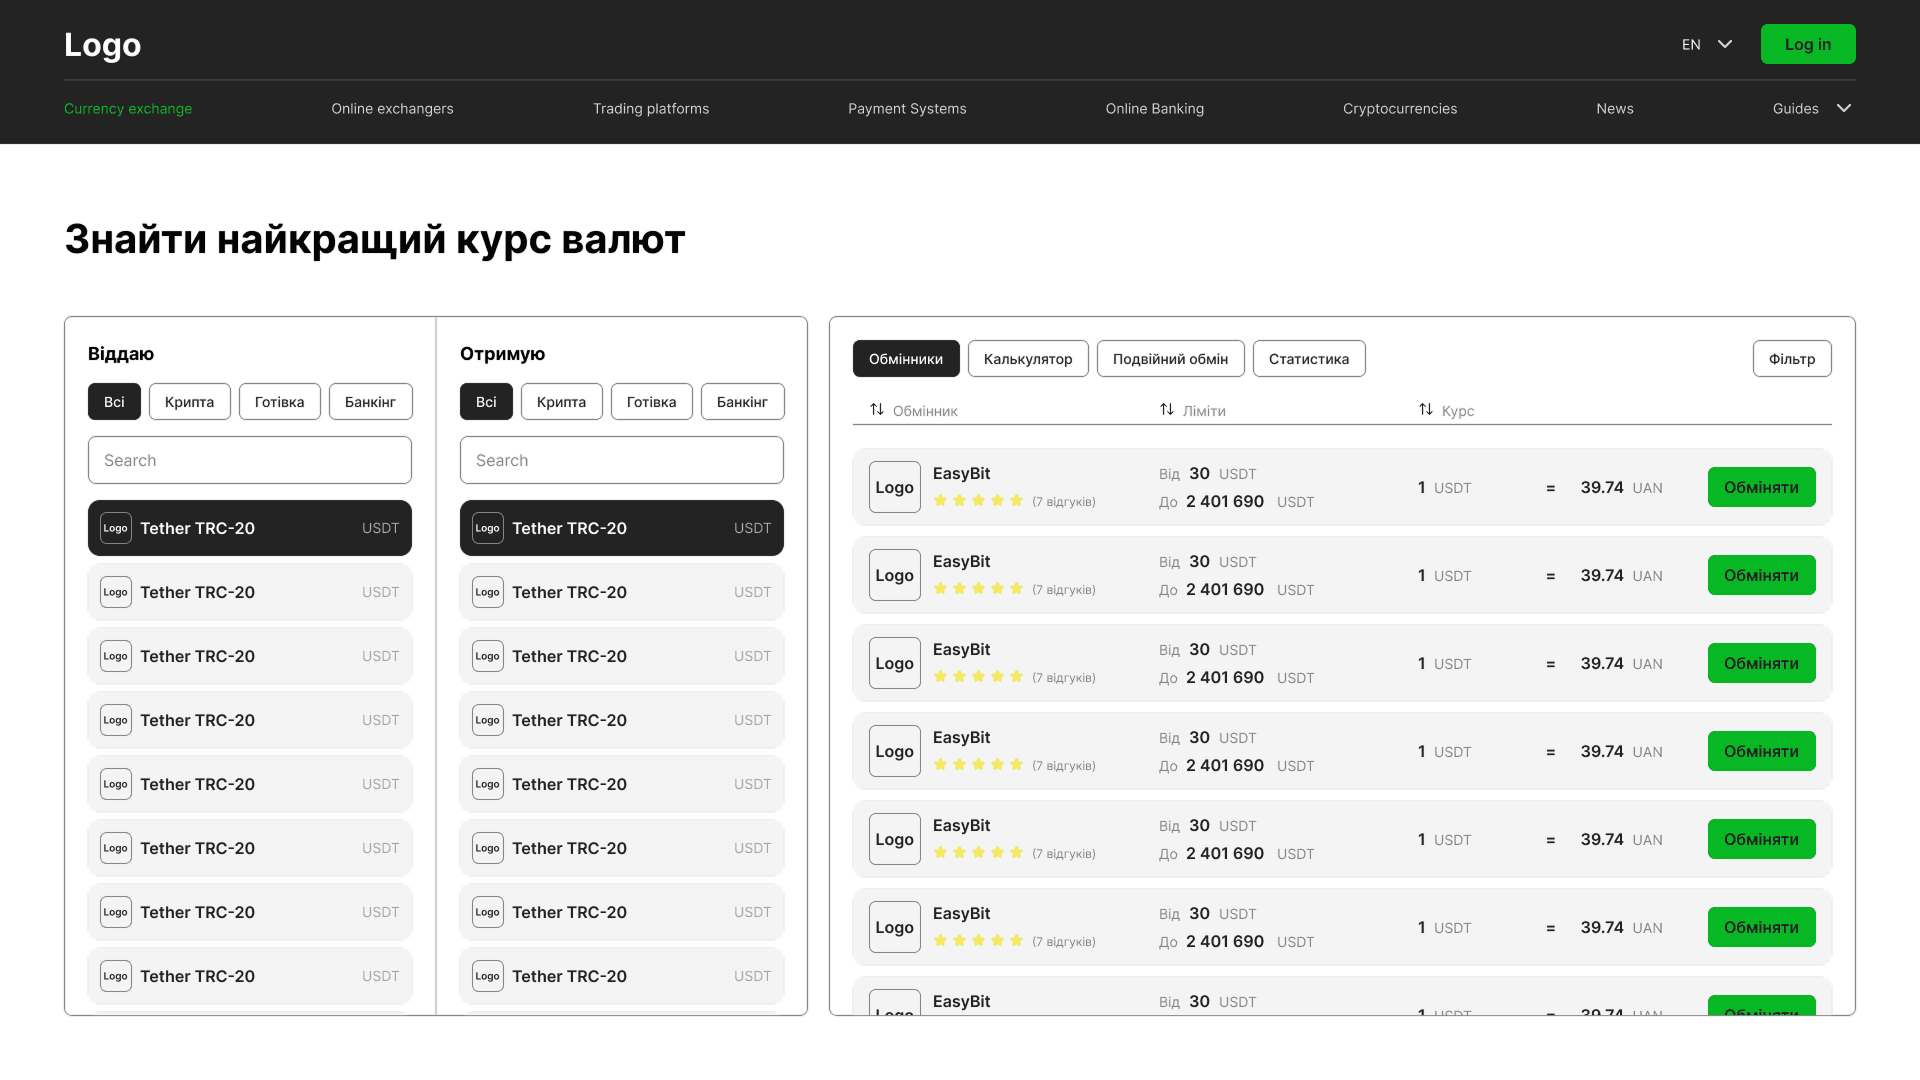Open the Фільтр options
The image size is (1920, 1080).
(1791, 359)
